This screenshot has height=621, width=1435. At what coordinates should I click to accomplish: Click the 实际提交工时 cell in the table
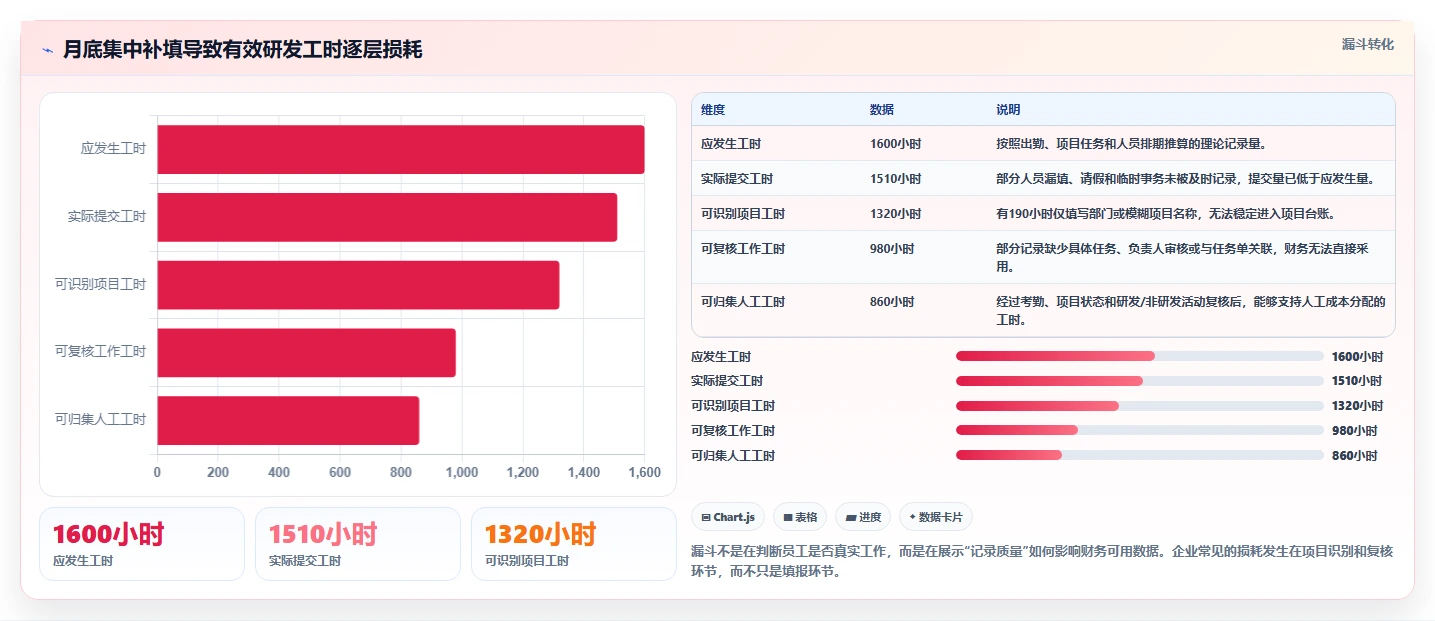tap(737, 179)
